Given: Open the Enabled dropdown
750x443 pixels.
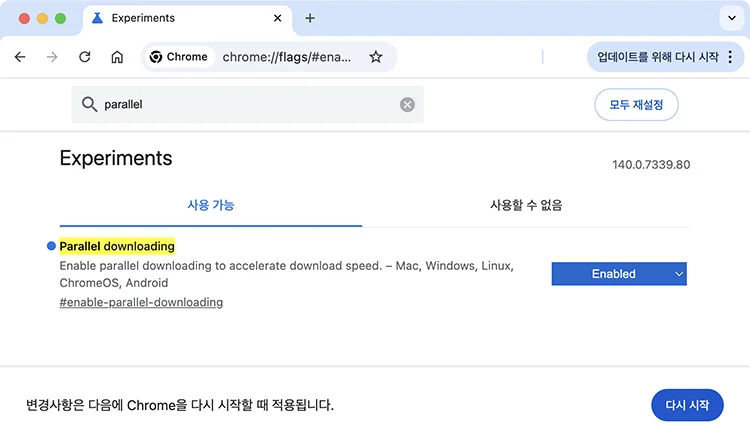Looking at the screenshot, I should coord(619,274).
